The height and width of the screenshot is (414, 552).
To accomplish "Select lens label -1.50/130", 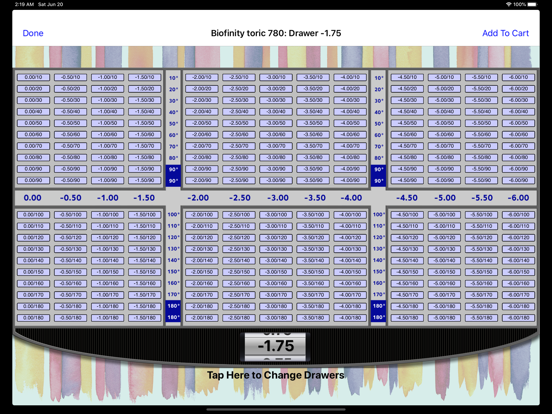I will tap(144, 249).
